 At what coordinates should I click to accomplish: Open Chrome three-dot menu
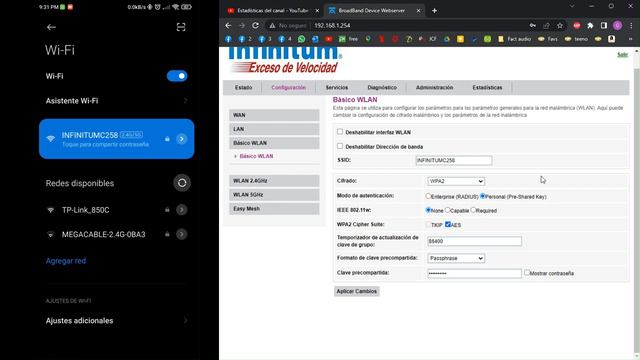pos(631,25)
